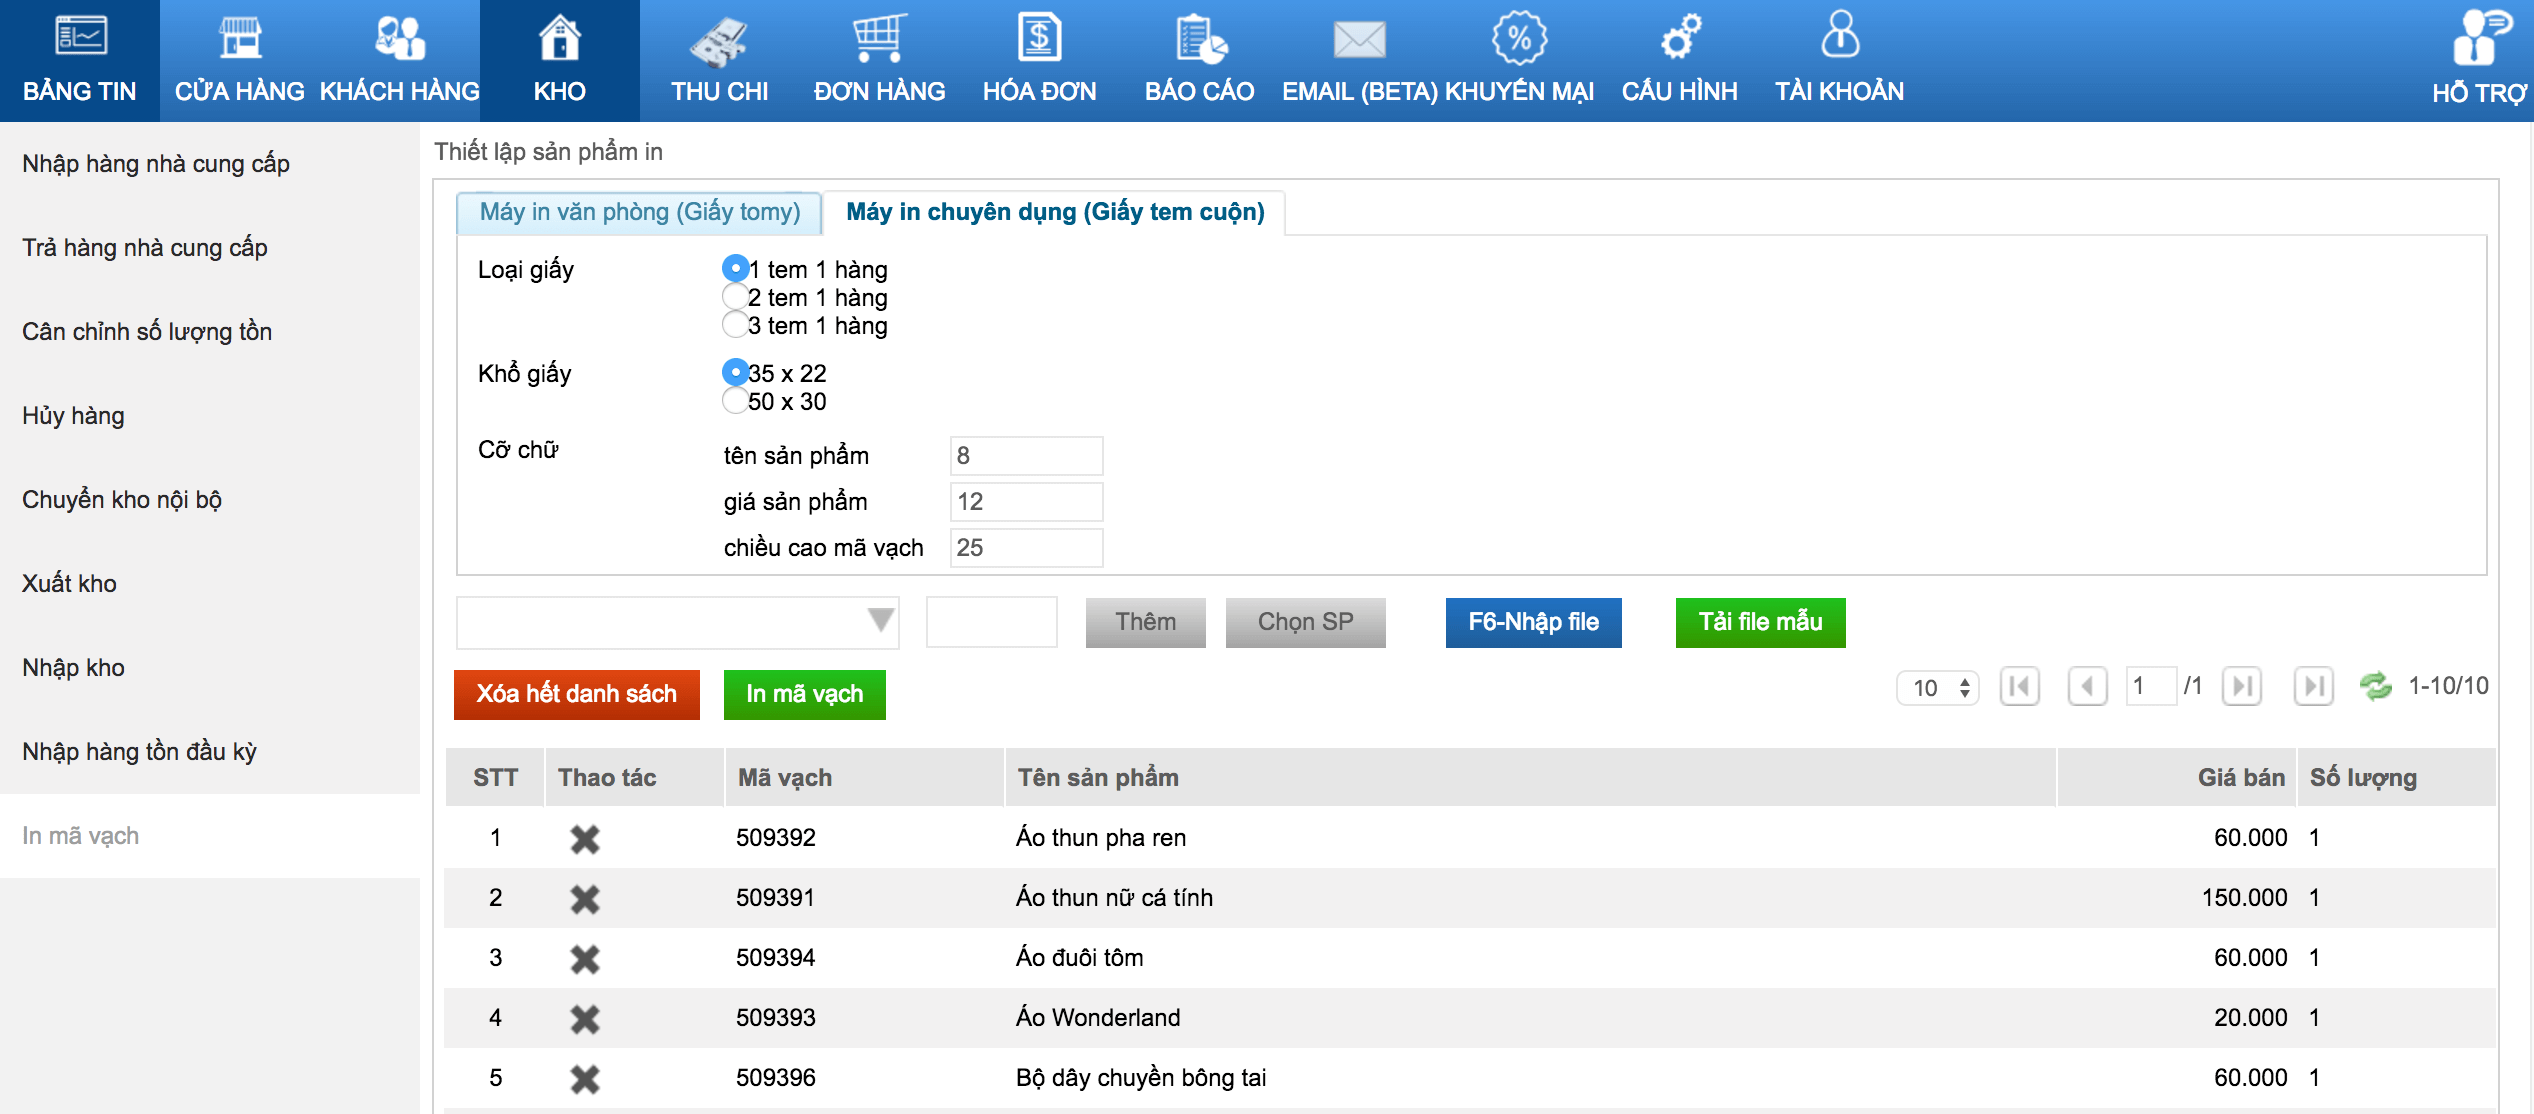Open the KHO warehouse icon
2534x1114 pixels.
click(x=559, y=40)
